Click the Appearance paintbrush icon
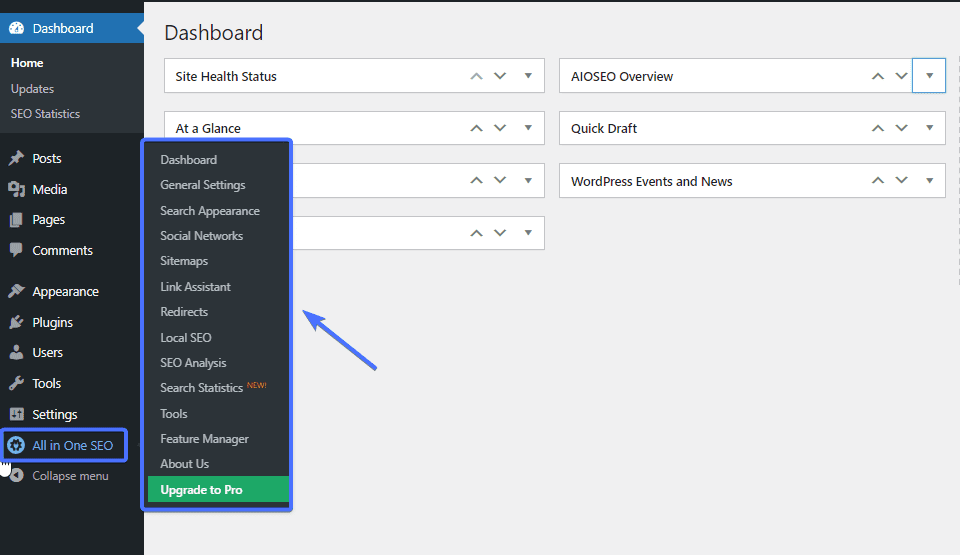Image resolution: width=960 pixels, height=555 pixels. [17, 291]
